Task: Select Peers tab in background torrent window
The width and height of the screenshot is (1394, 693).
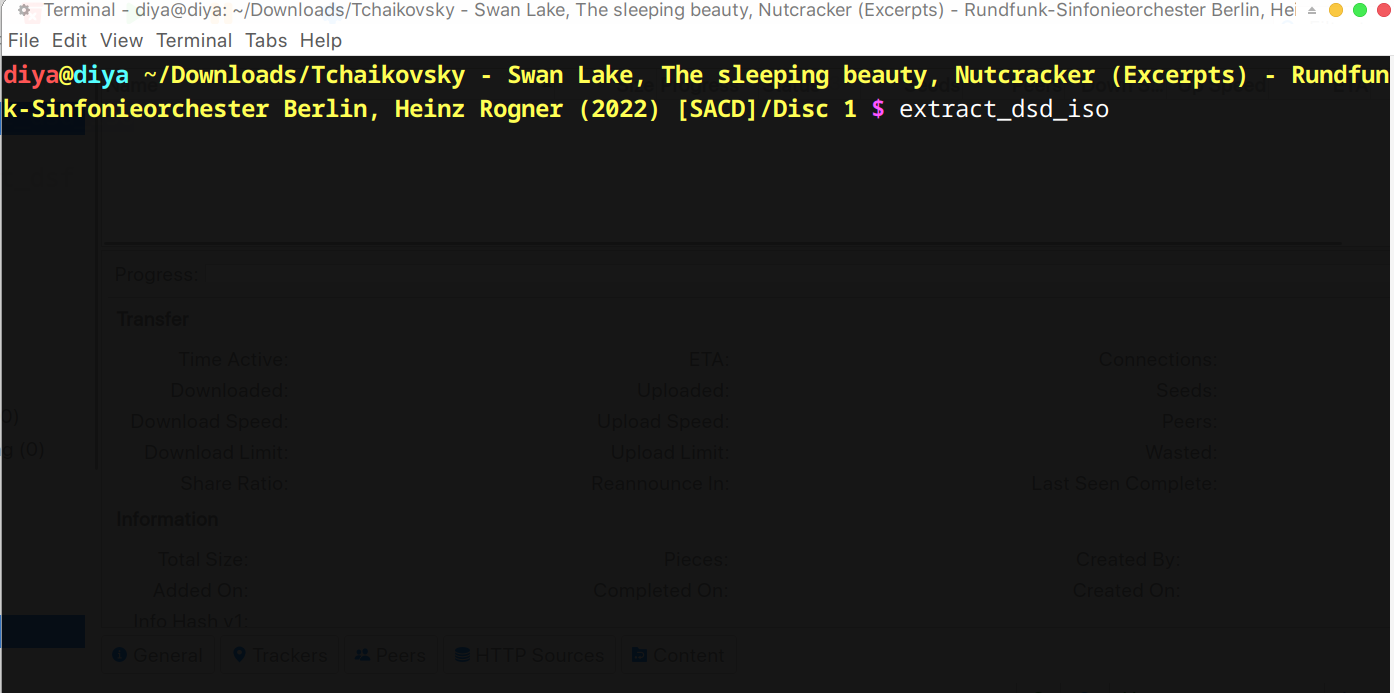Action: pos(391,656)
